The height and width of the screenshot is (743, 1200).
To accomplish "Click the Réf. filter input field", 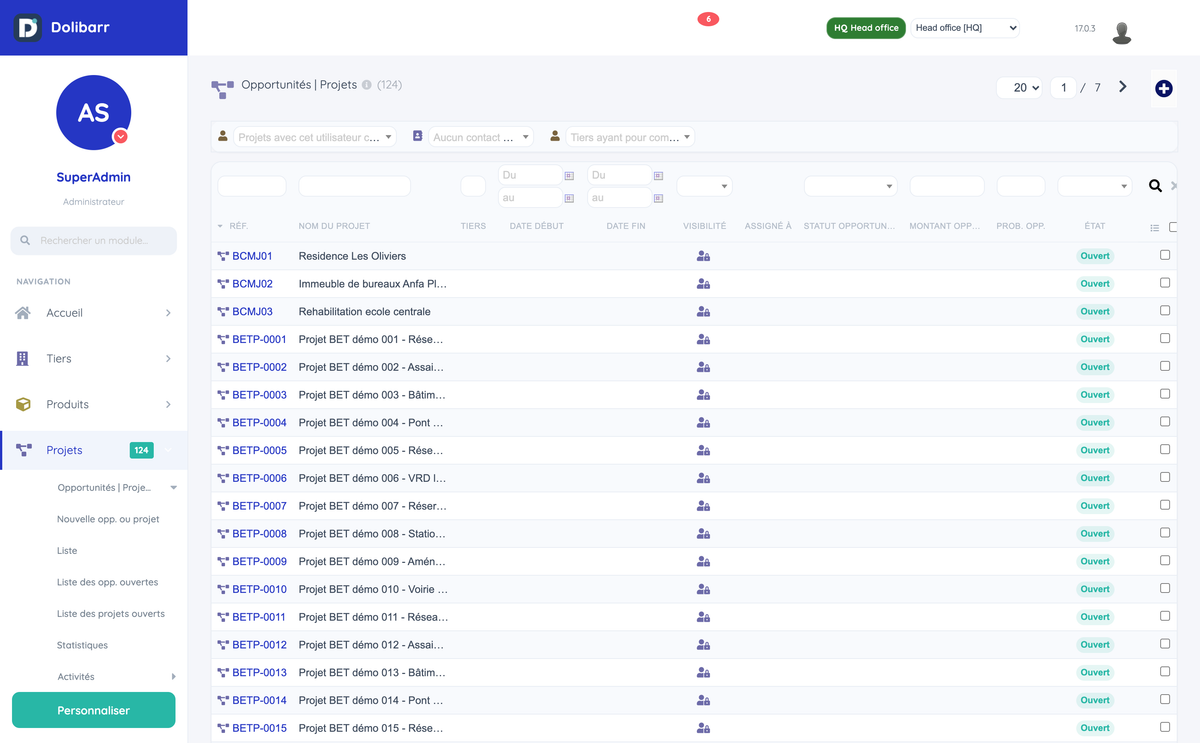I will [x=252, y=186].
